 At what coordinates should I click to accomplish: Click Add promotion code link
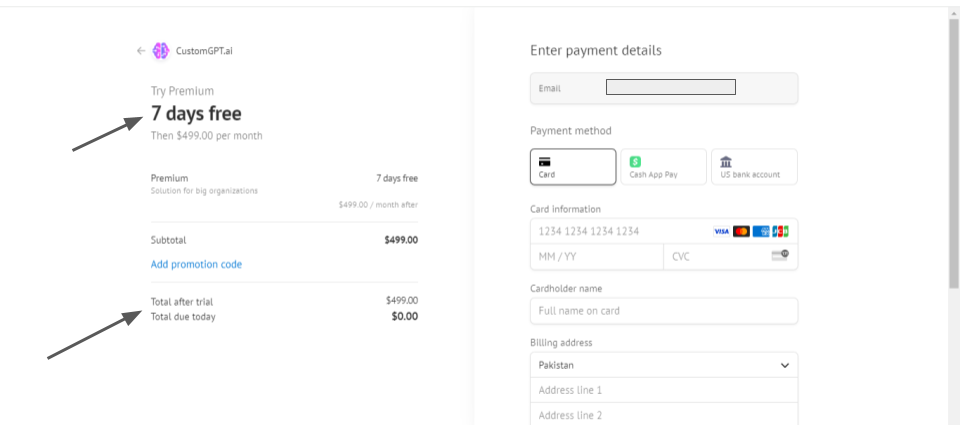point(196,264)
